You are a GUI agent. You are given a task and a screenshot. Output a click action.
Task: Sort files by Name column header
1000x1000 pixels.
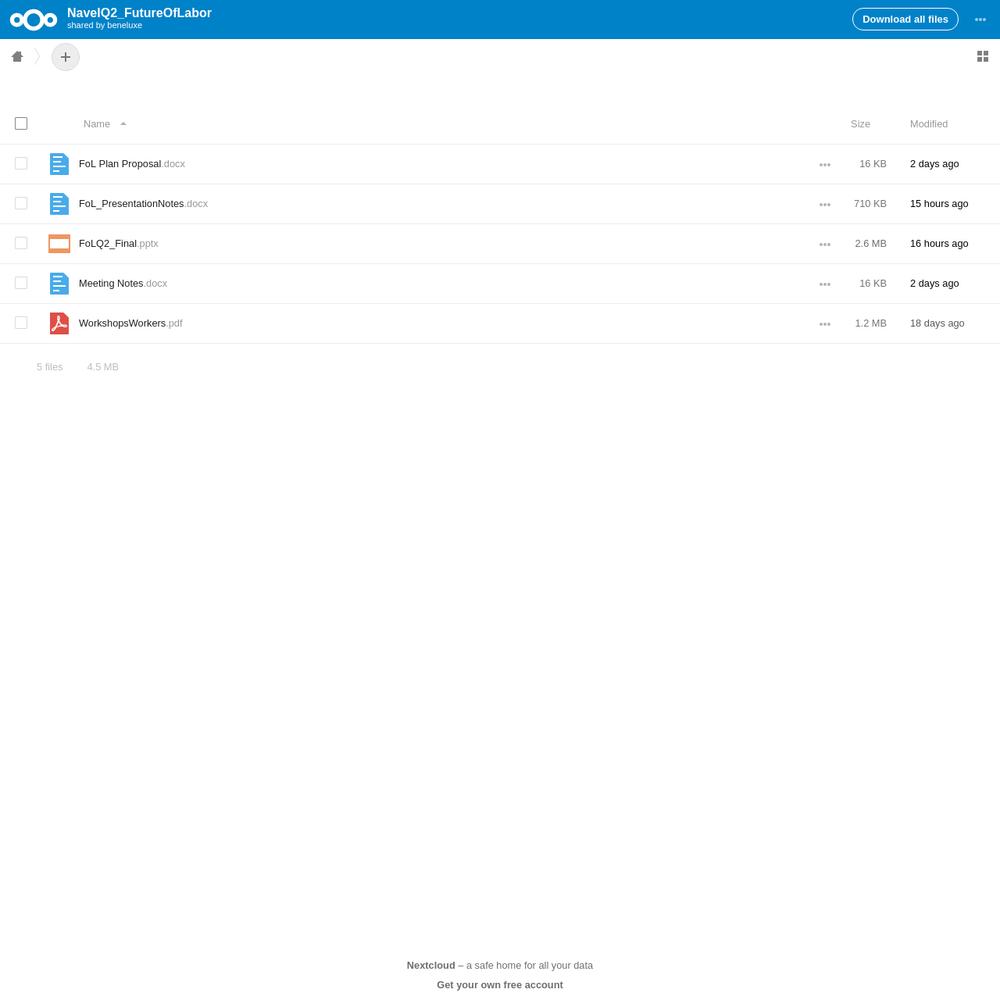point(96,124)
